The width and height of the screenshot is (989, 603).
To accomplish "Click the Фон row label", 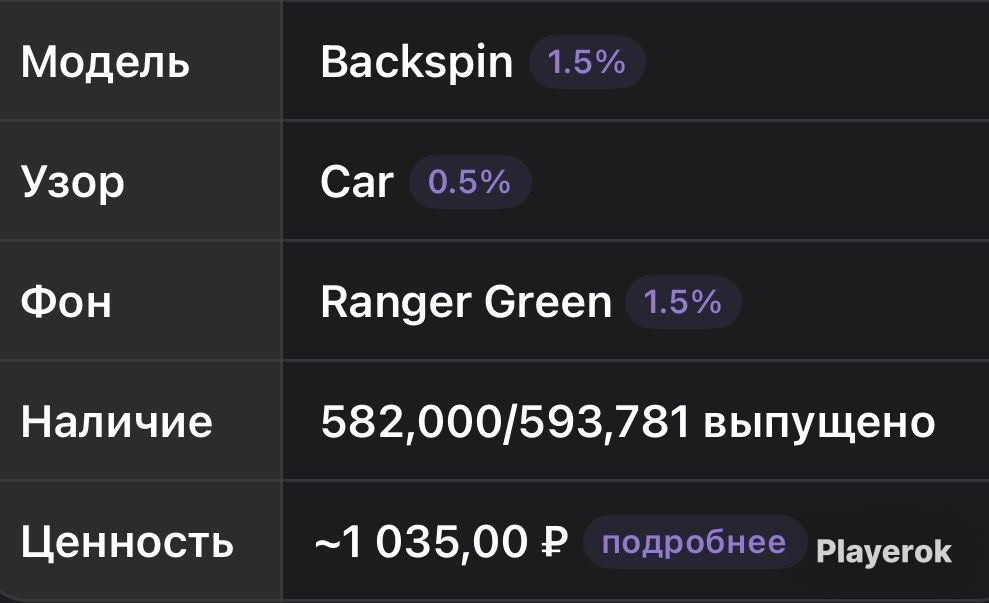I will point(66,302).
